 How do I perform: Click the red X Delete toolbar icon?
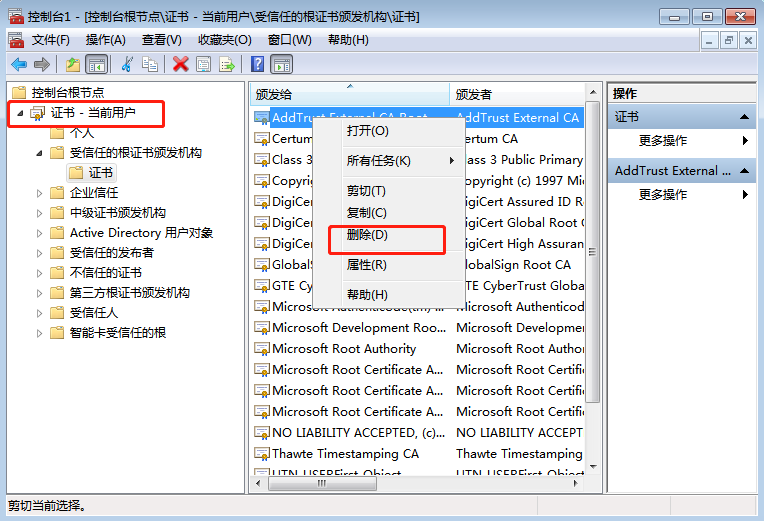(181, 64)
